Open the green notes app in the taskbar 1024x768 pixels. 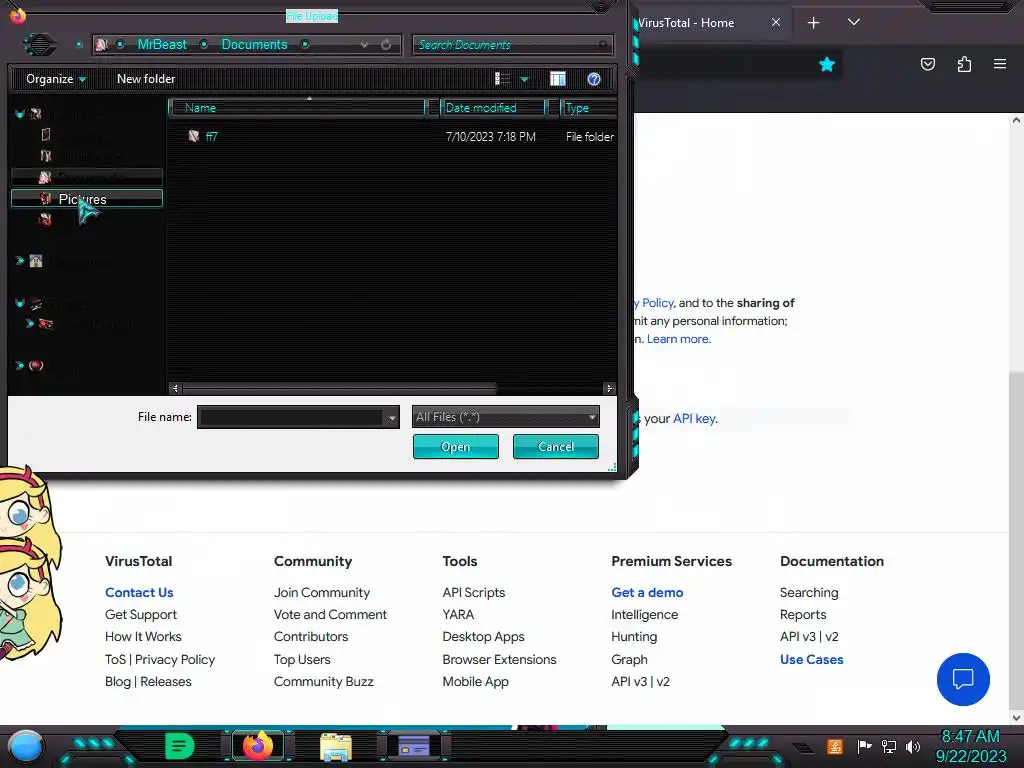click(x=180, y=746)
